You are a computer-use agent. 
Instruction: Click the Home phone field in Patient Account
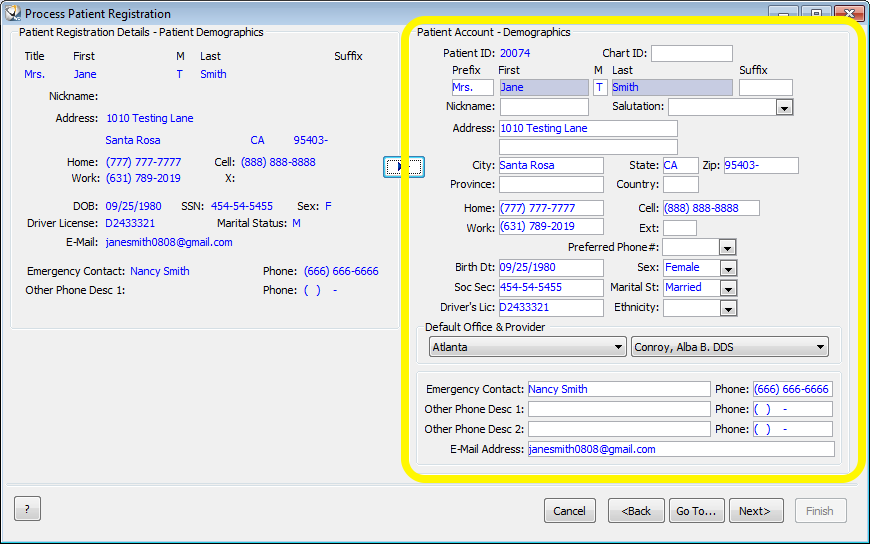551,208
